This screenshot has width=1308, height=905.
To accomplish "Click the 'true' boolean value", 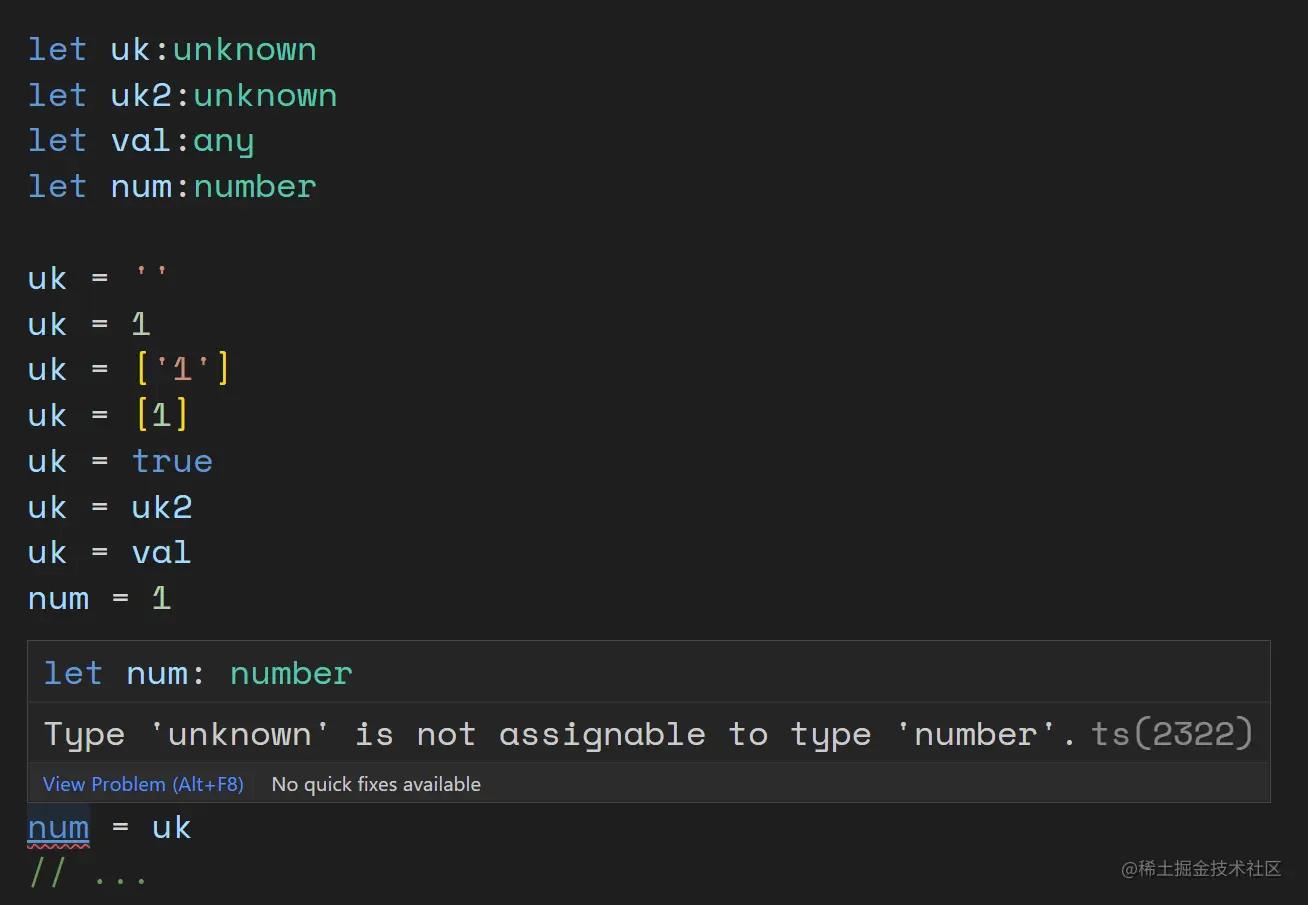I will (172, 461).
